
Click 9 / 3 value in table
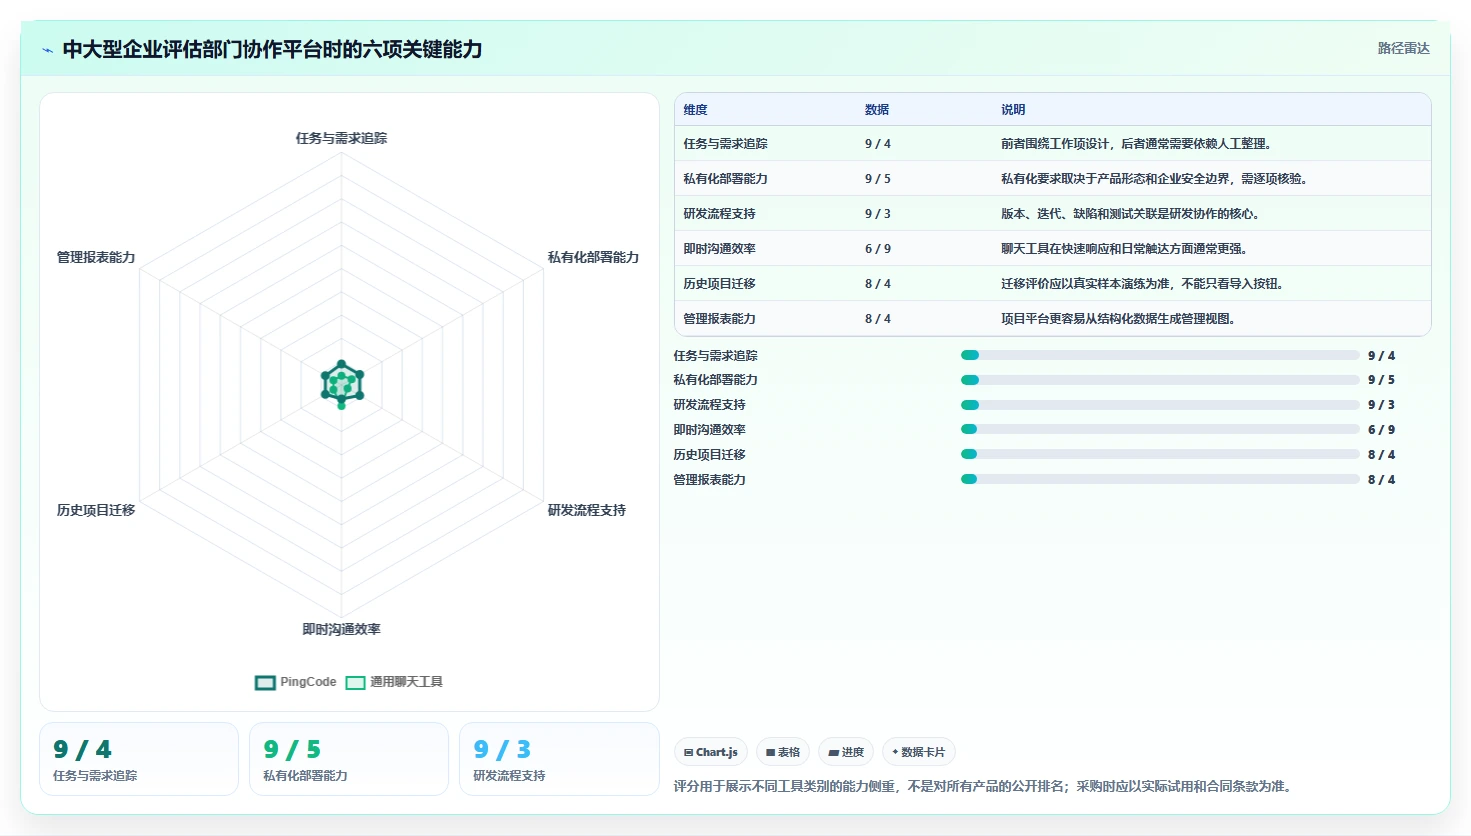tap(878, 214)
